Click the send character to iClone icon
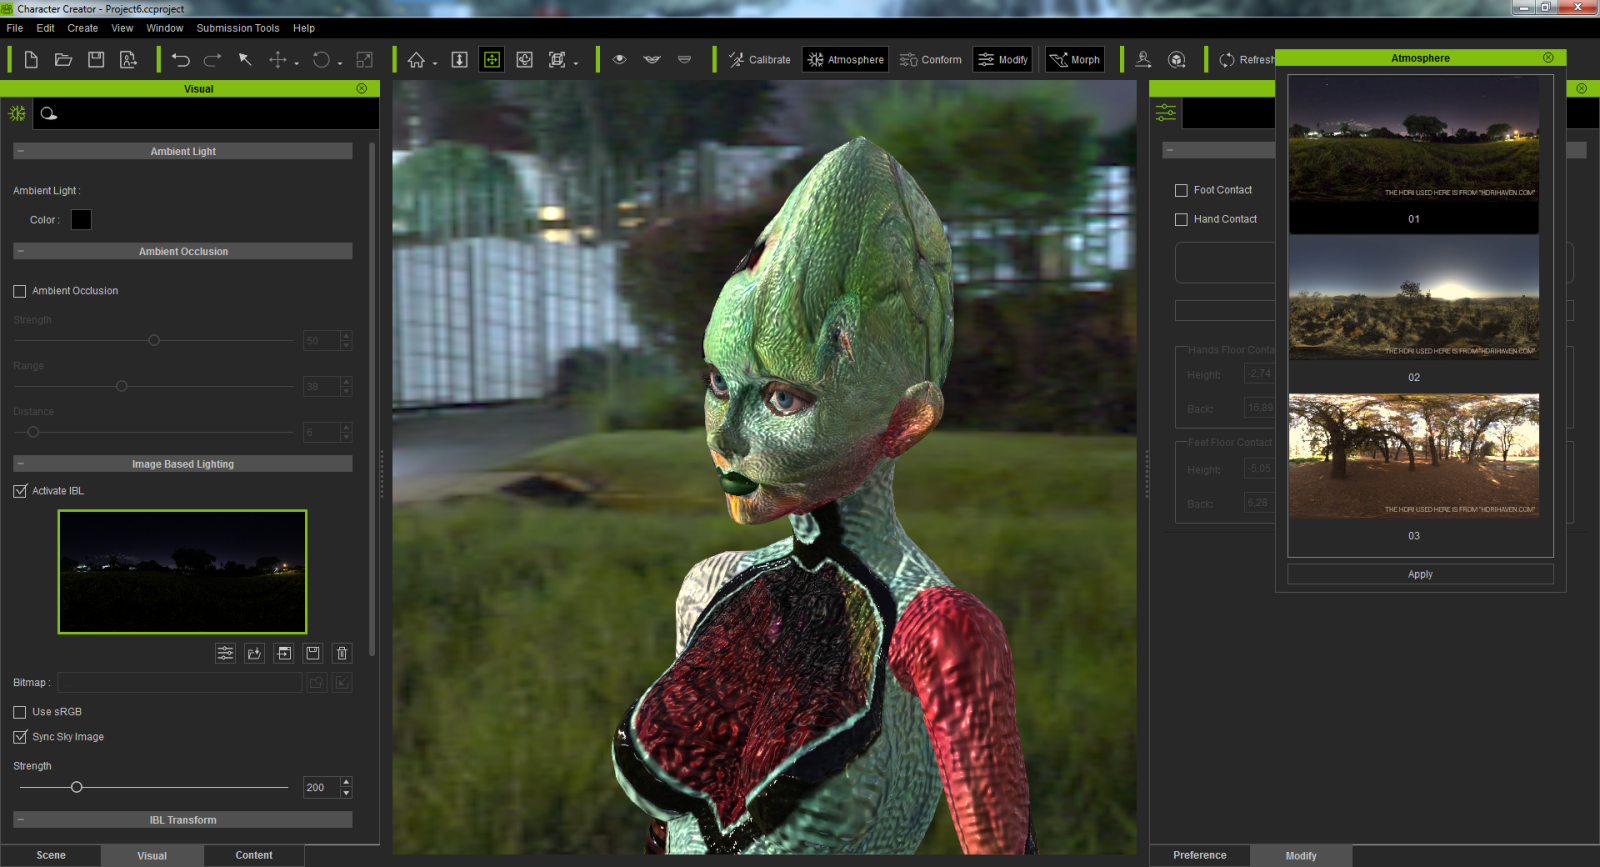 [1144, 60]
